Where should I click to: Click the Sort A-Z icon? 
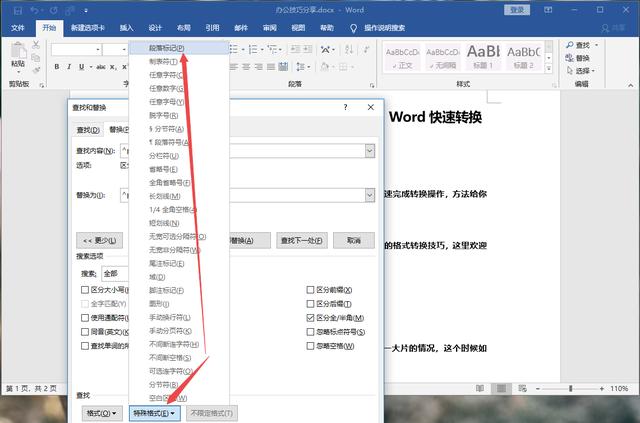(x=349, y=49)
